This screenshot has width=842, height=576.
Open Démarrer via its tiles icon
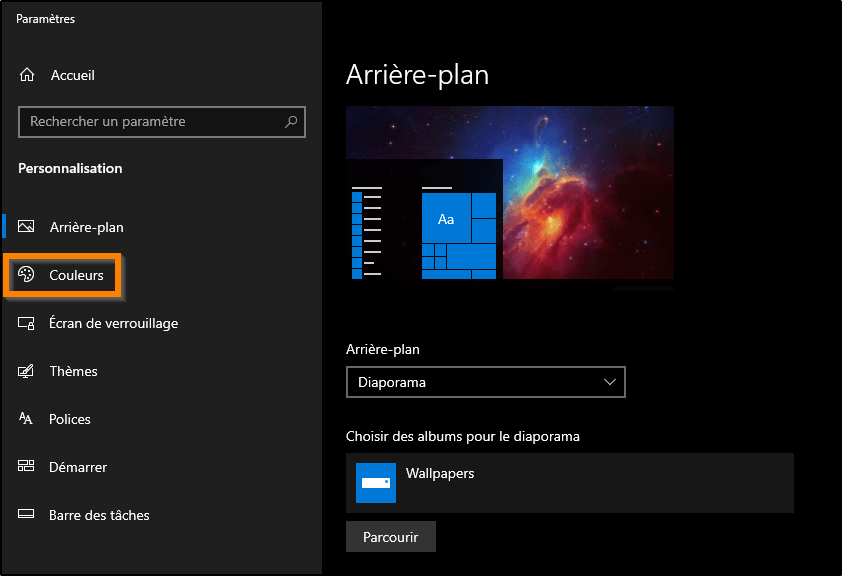click(25, 467)
